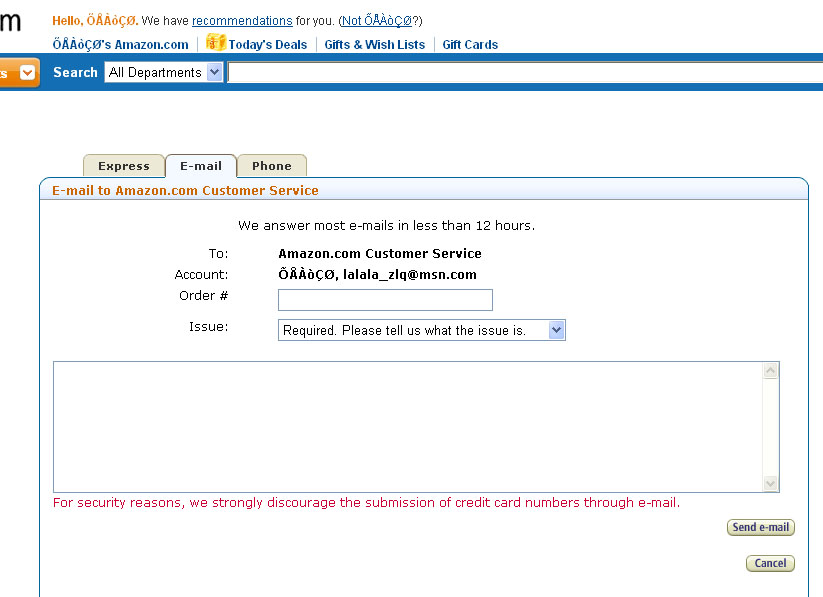The image size is (823, 597).
Task: Go to Gifts & Wish Lists
Action: coord(374,45)
